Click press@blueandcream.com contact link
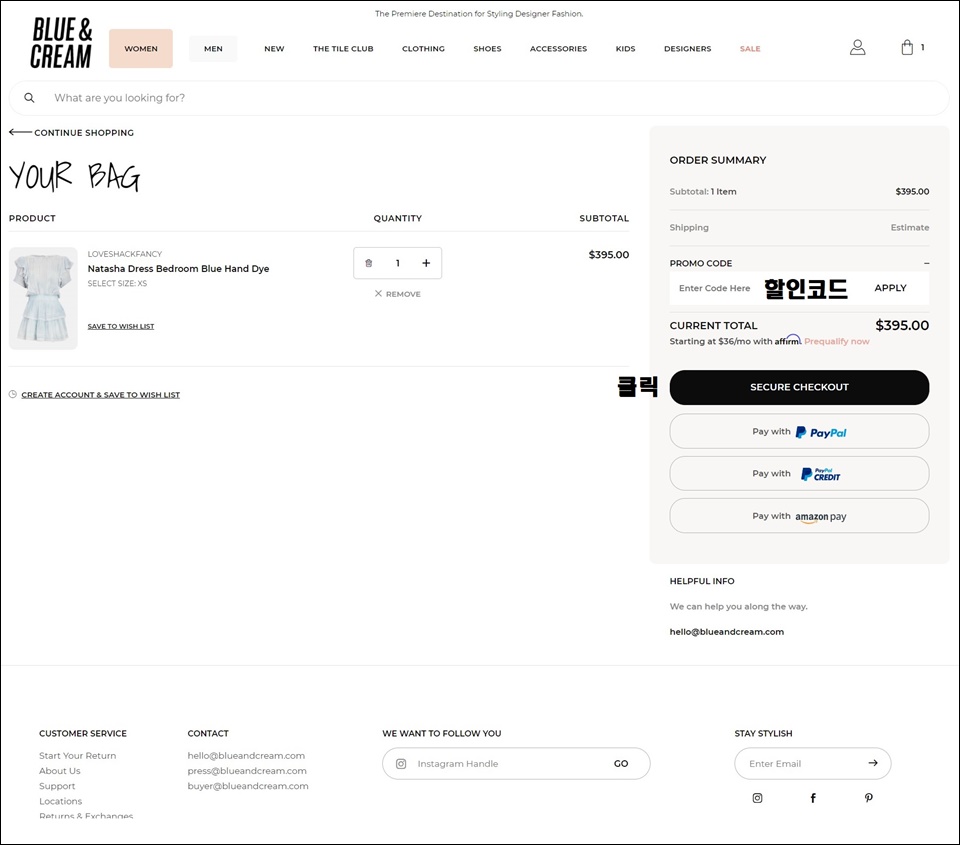The image size is (960, 845). coord(247,771)
